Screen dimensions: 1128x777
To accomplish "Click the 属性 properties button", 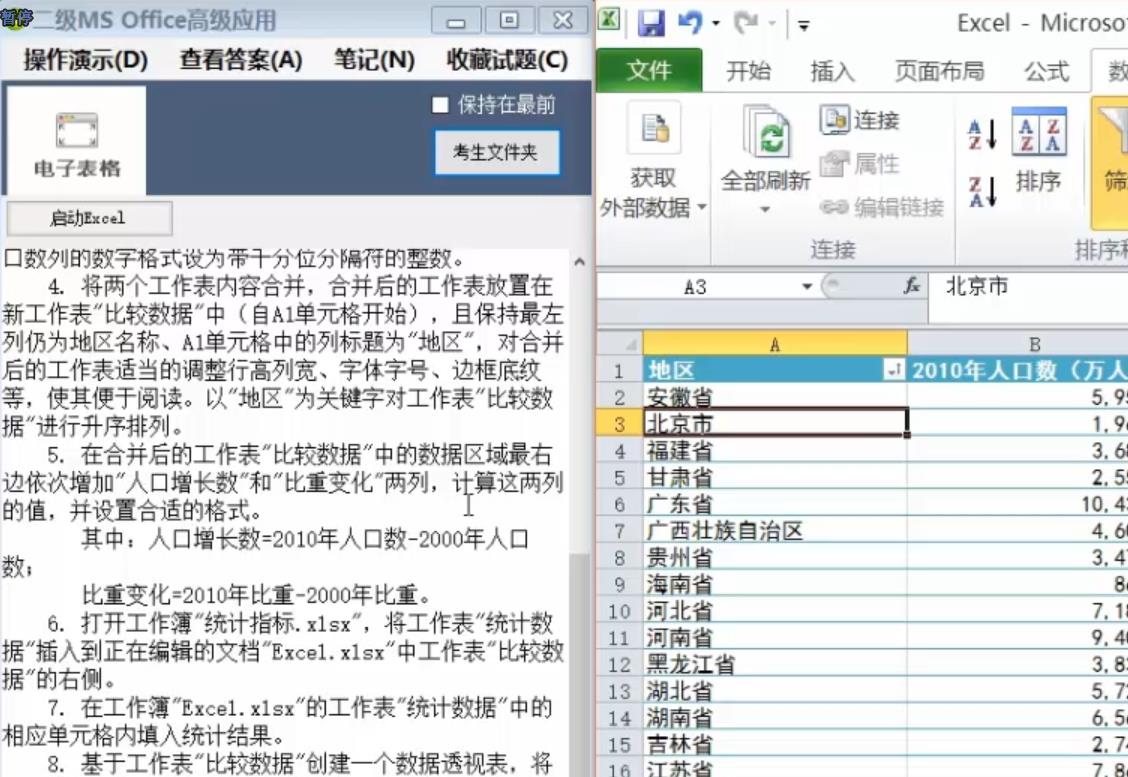I will point(860,164).
